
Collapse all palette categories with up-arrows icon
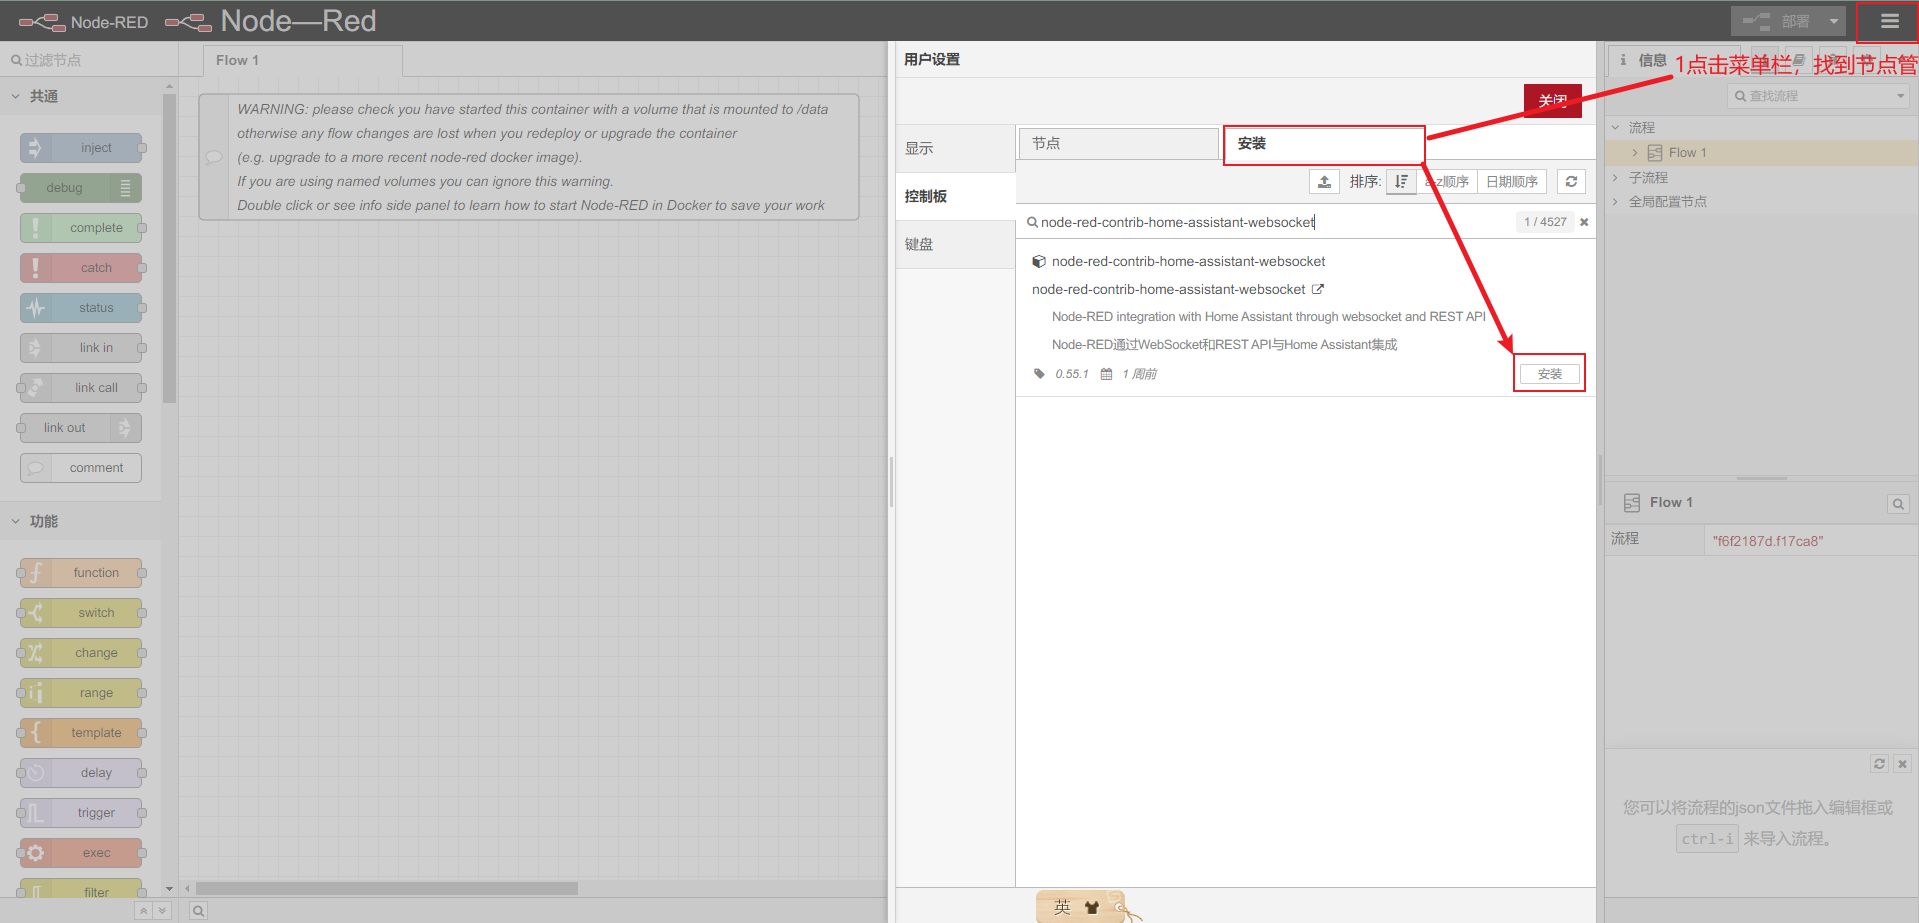(143, 911)
